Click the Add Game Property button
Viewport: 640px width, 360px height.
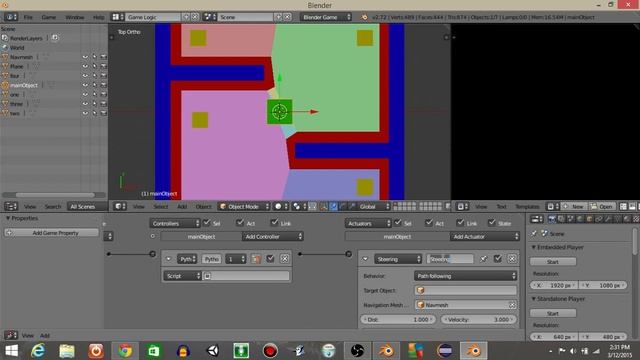pyautogui.click(x=51, y=233)
